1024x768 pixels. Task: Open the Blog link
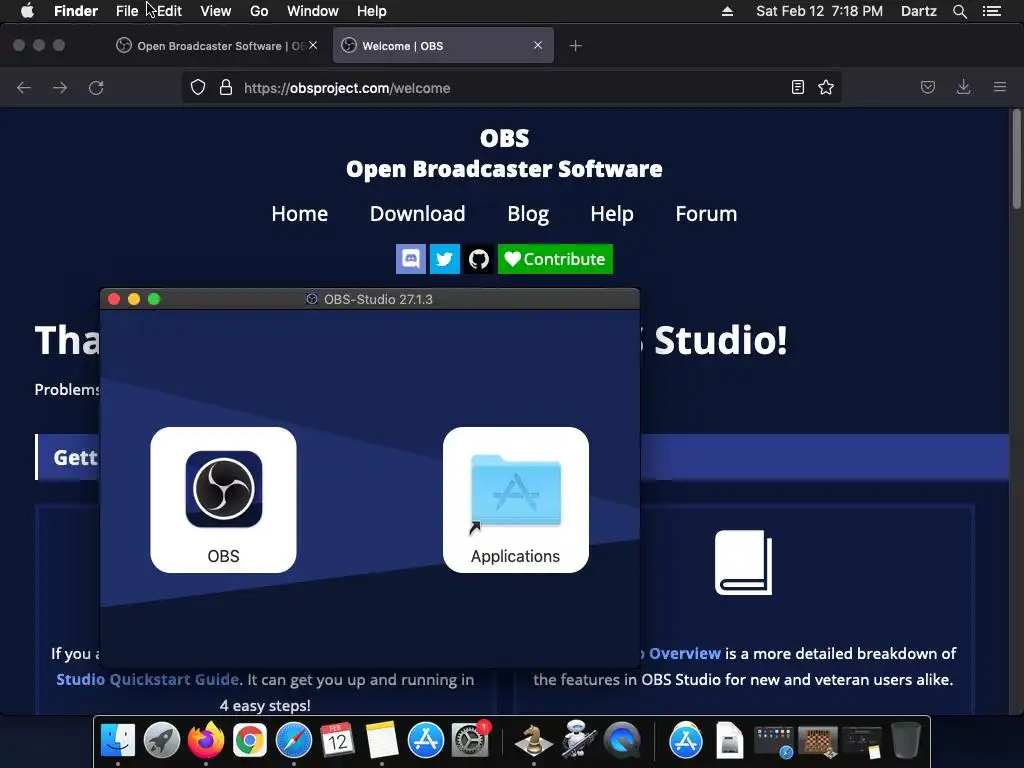pyautogui.click(x=528, y=214)
